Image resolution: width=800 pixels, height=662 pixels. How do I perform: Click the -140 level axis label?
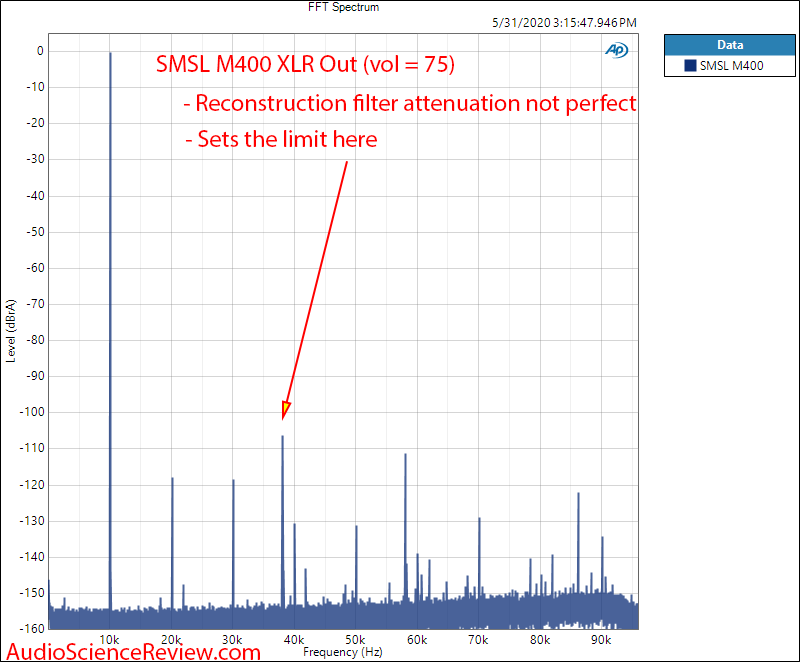click(32, 557)
